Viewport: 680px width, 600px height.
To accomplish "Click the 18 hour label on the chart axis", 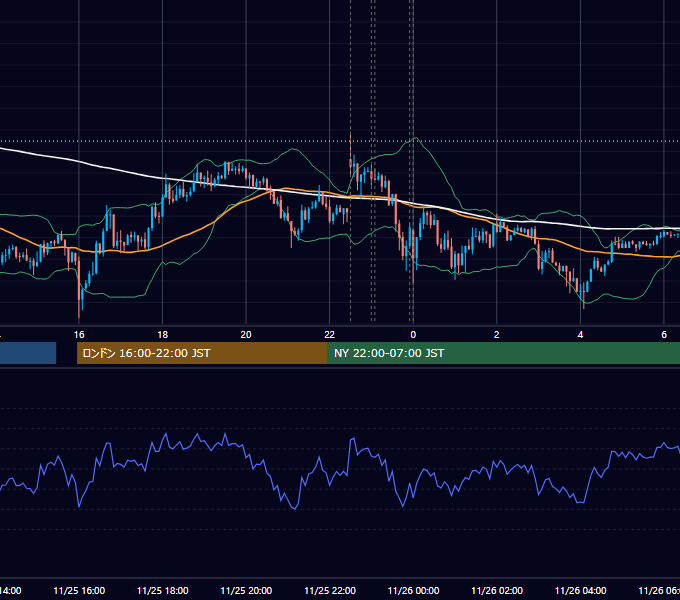I will (x=162, y=334).
